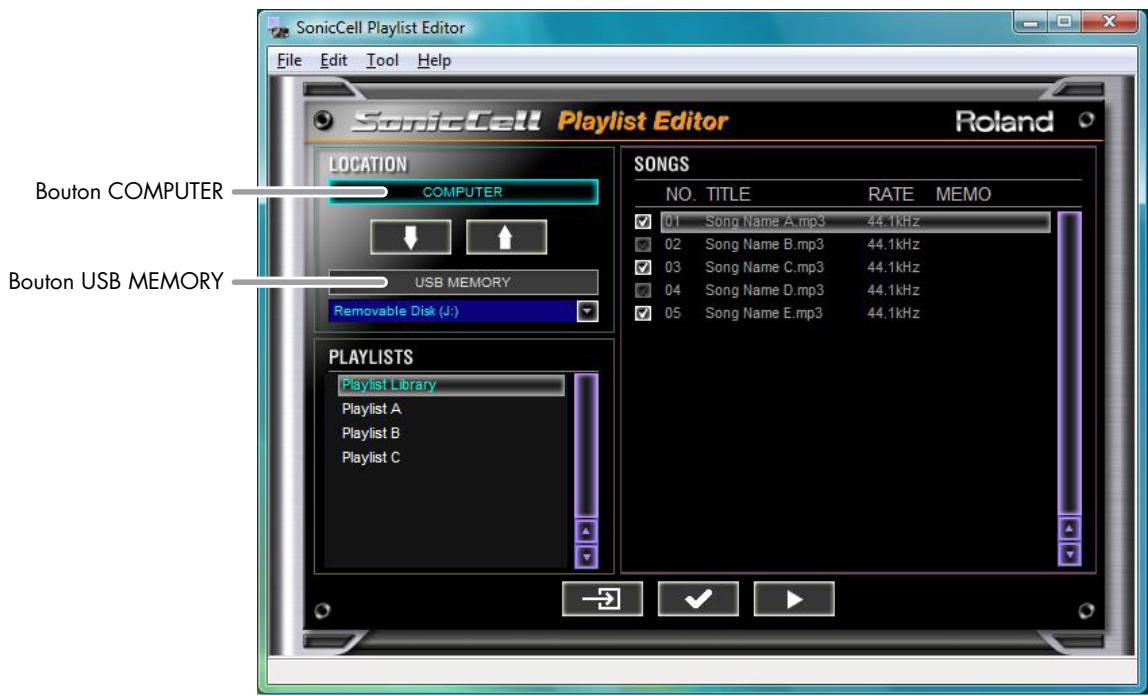
Task: Click songs list scrollbar down arrow
Action: 1070,554
